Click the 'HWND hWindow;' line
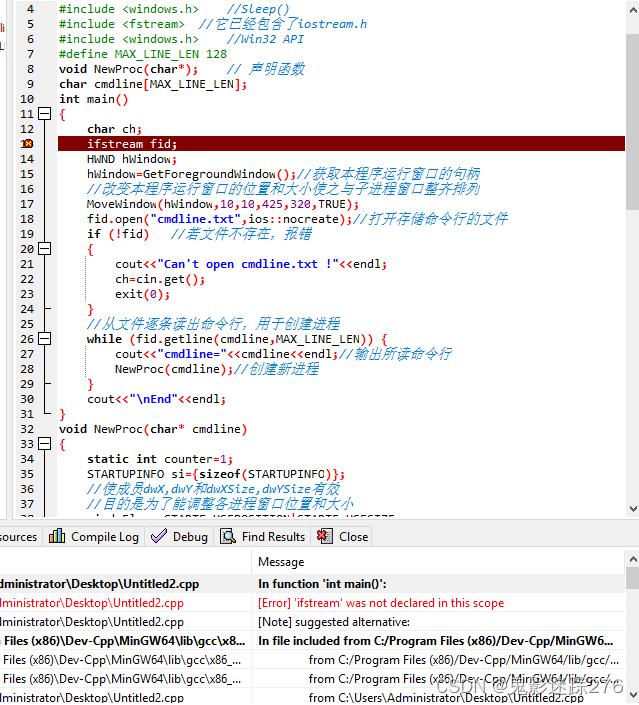The width and height of the screenshot is (639, 705). (x=132, y=159)
